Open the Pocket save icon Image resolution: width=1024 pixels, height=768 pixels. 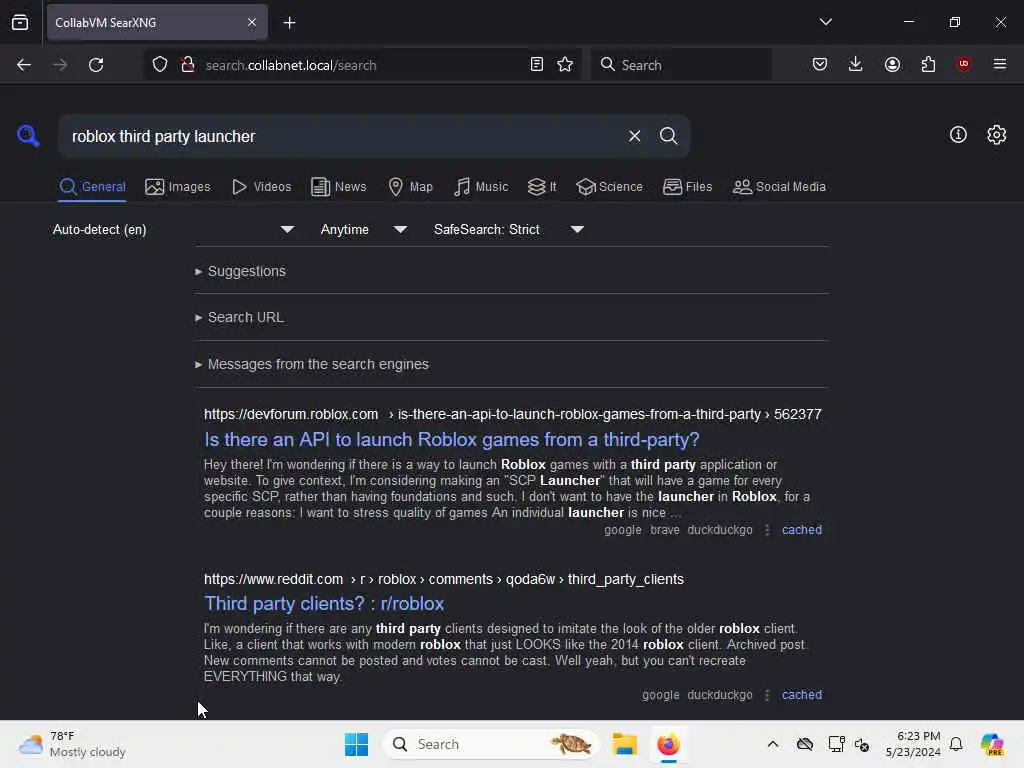point(820,64)
